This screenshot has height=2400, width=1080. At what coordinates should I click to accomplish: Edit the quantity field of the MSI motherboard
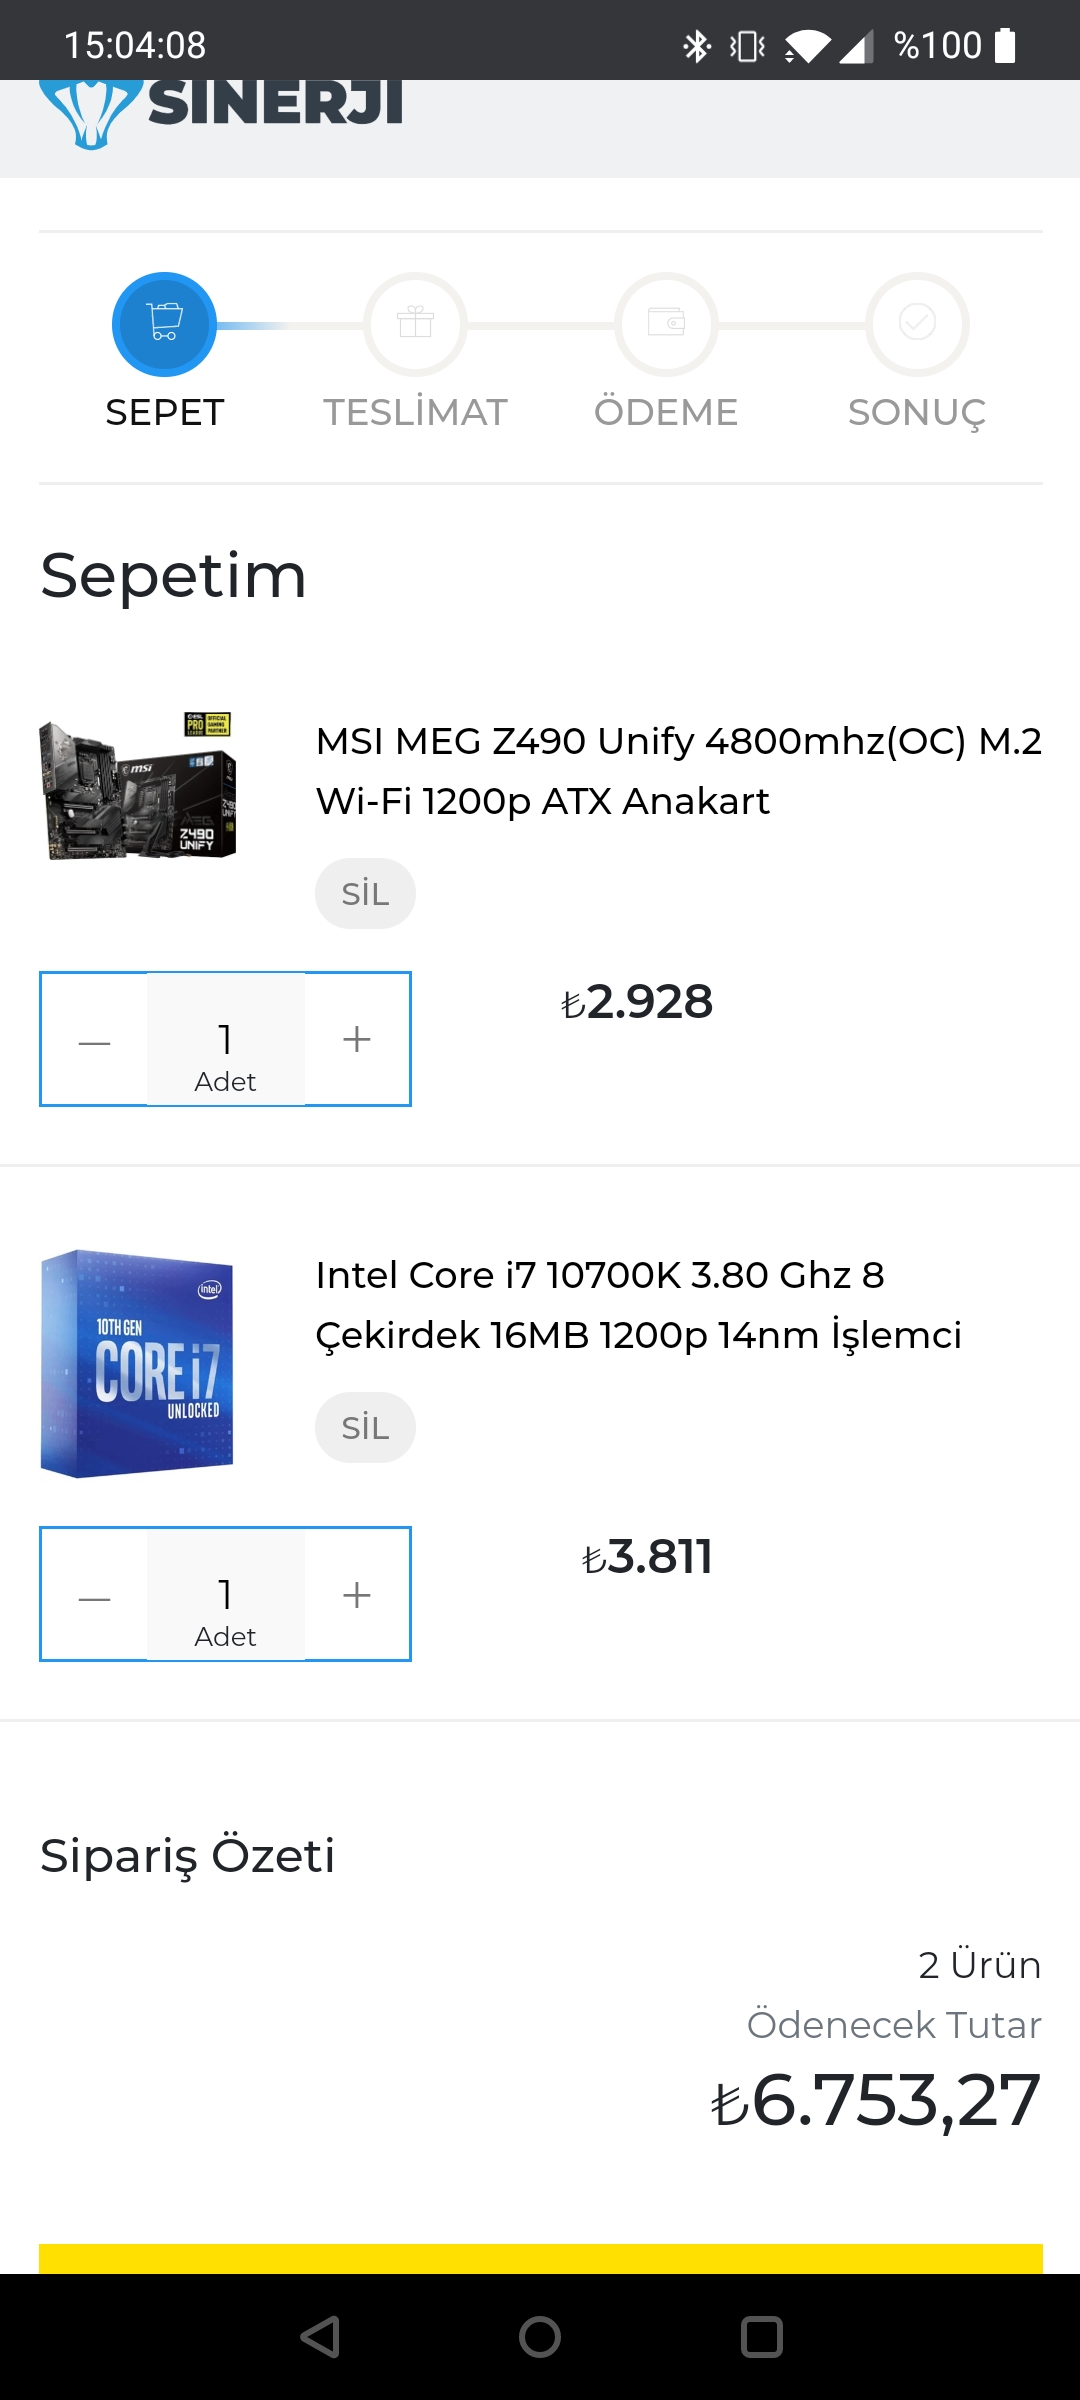(226, 1040)
